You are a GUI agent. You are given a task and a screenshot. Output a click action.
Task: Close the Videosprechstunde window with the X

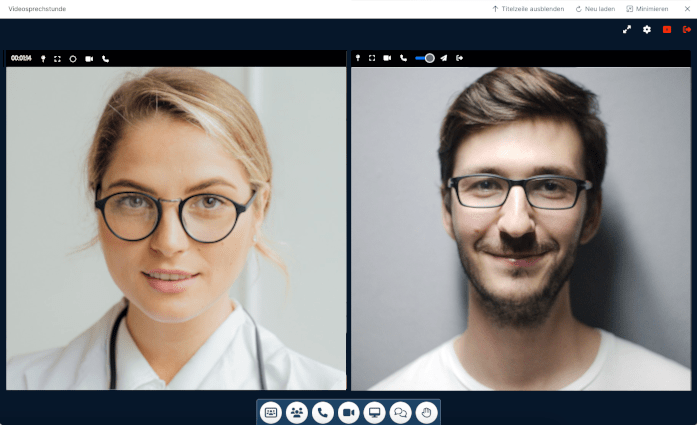point(687,9)
